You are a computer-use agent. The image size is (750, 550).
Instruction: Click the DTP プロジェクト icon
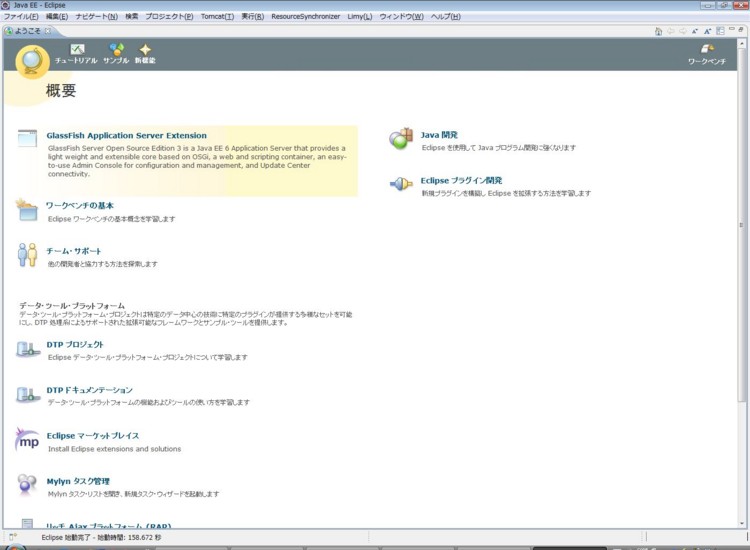pyautogui.click(x=28, y=349)
